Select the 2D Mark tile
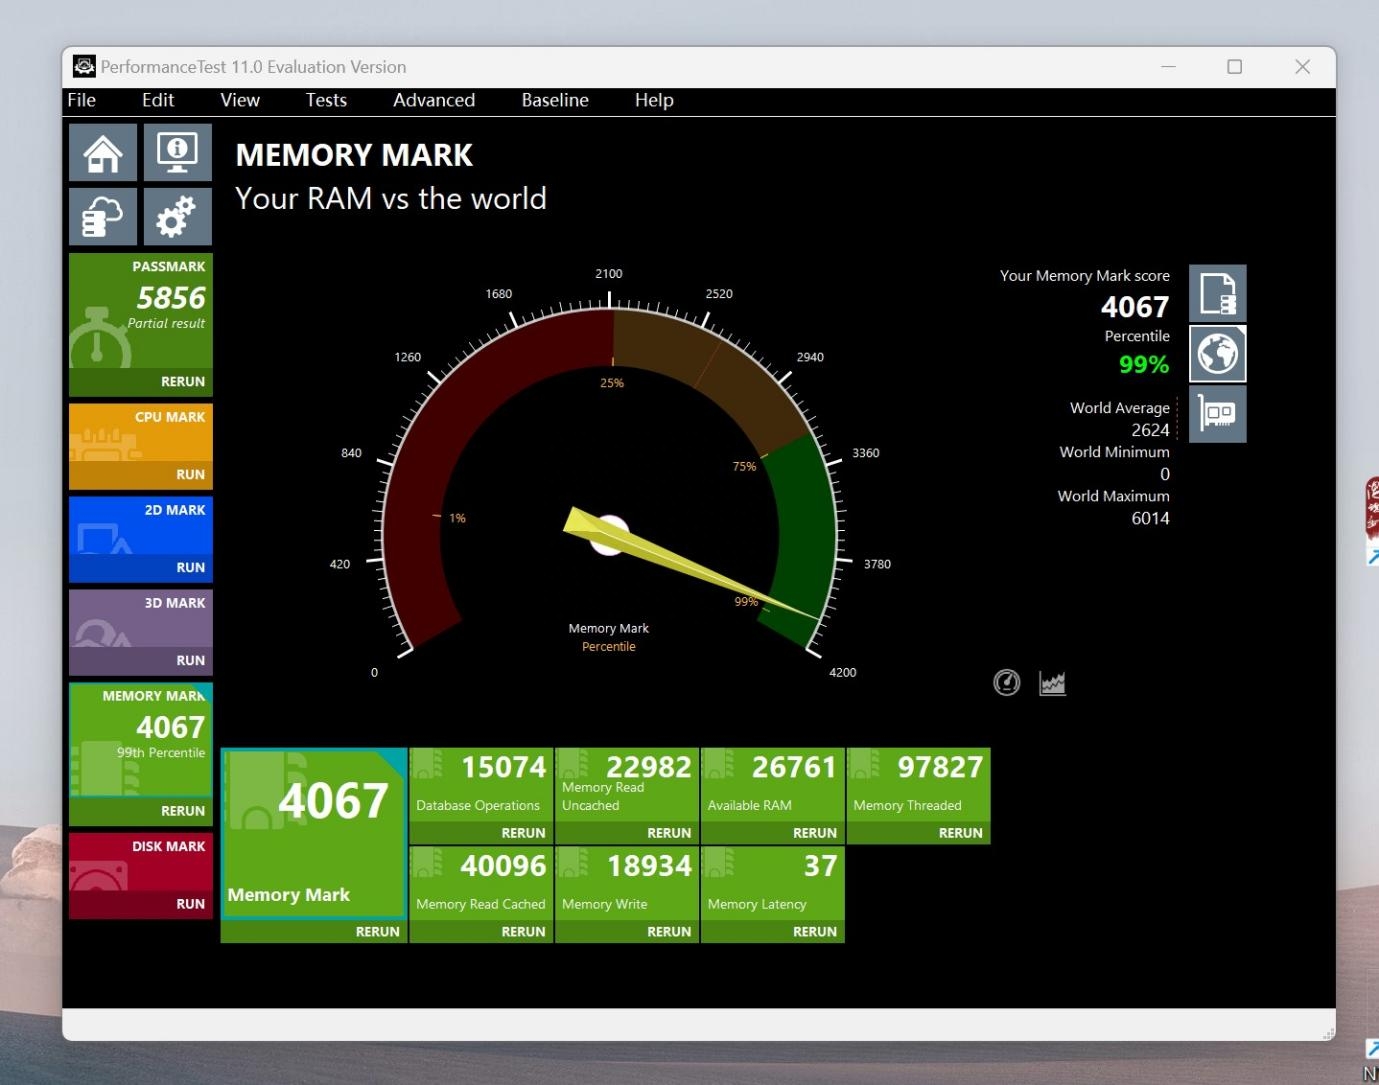Image resolution: width=1379 pixels, height=1085 pixels. (141, 525)
